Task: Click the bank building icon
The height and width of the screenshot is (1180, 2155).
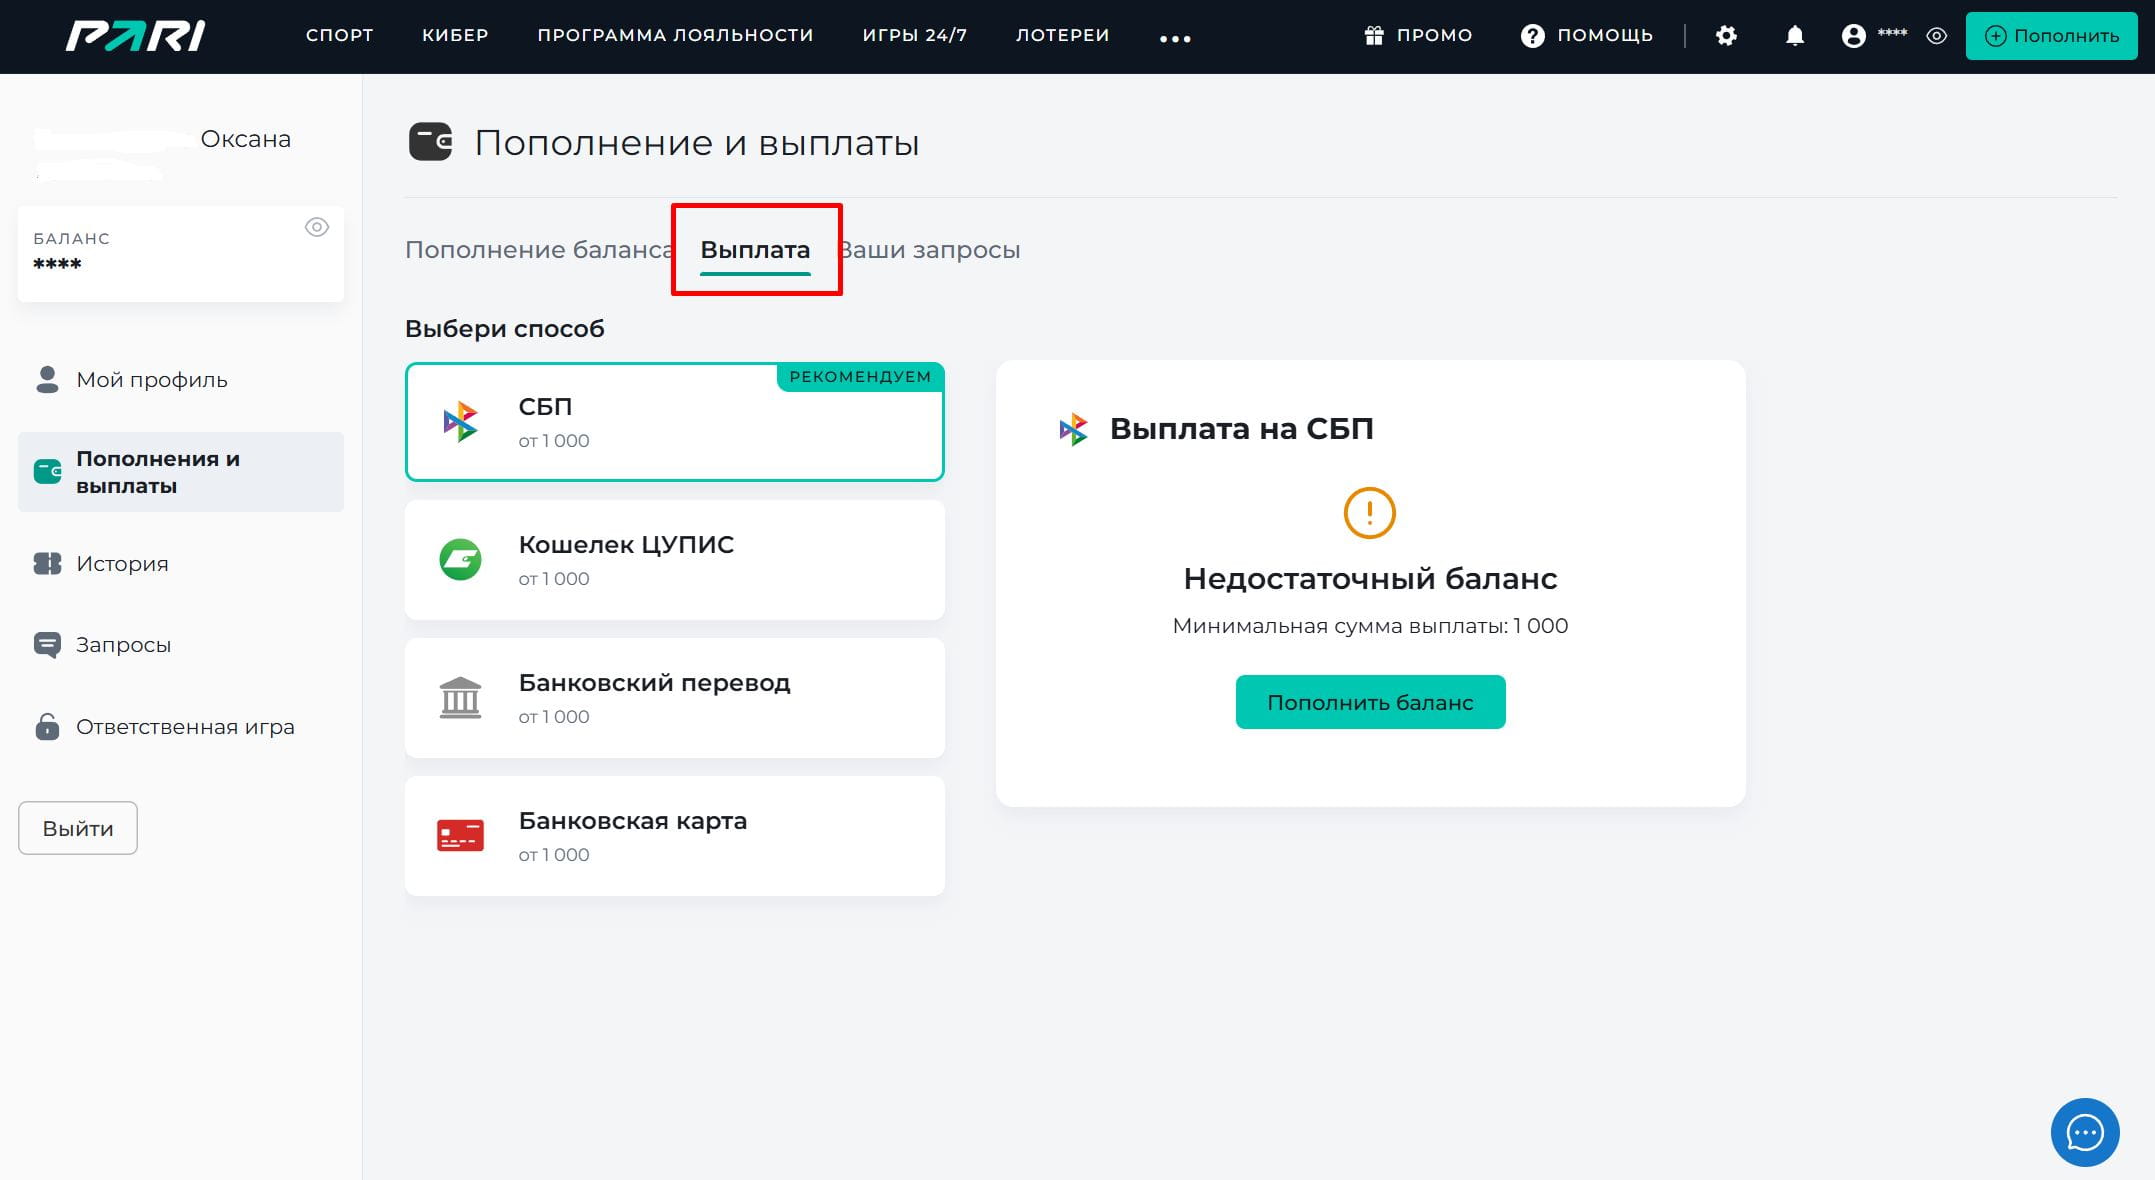Action: click(460, 698)
